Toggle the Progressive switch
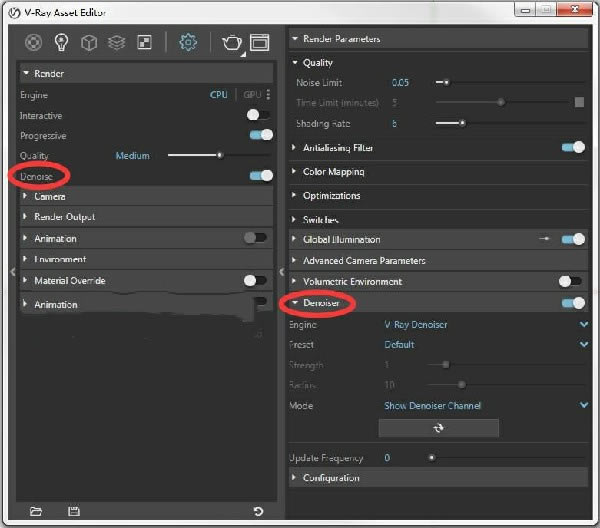The height and width of the screenshot is (528, 600). [261, 135]
